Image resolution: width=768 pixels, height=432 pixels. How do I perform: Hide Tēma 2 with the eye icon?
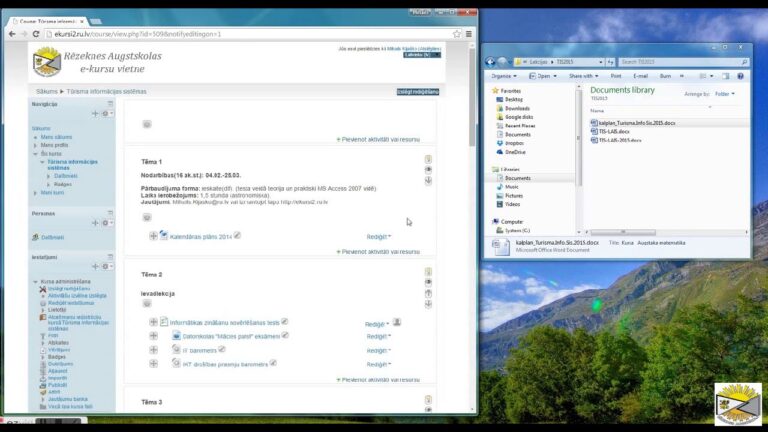coord(428,283)
